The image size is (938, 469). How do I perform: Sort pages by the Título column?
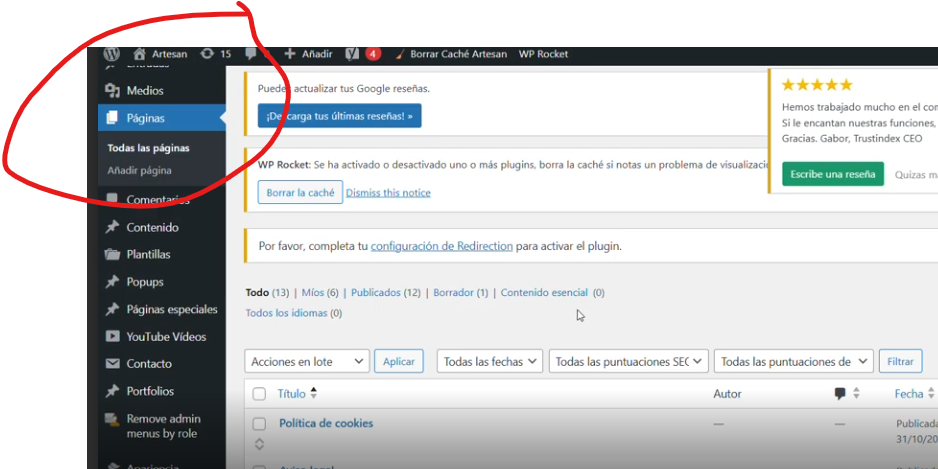coord(293,394)
